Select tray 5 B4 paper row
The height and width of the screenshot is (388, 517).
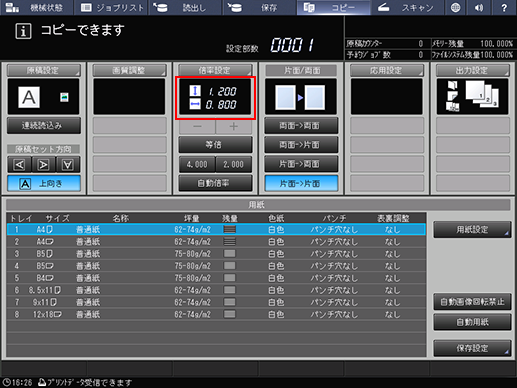click(x=216, y=278)
